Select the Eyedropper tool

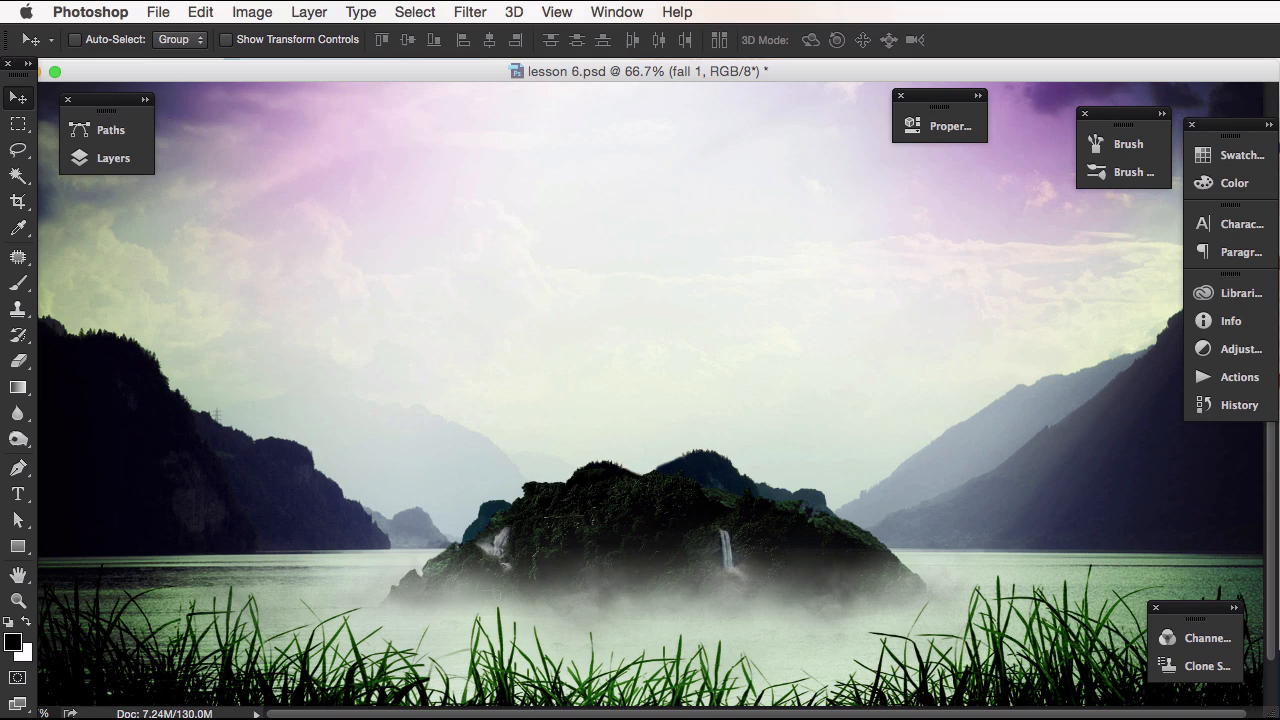tap(18, 229)
